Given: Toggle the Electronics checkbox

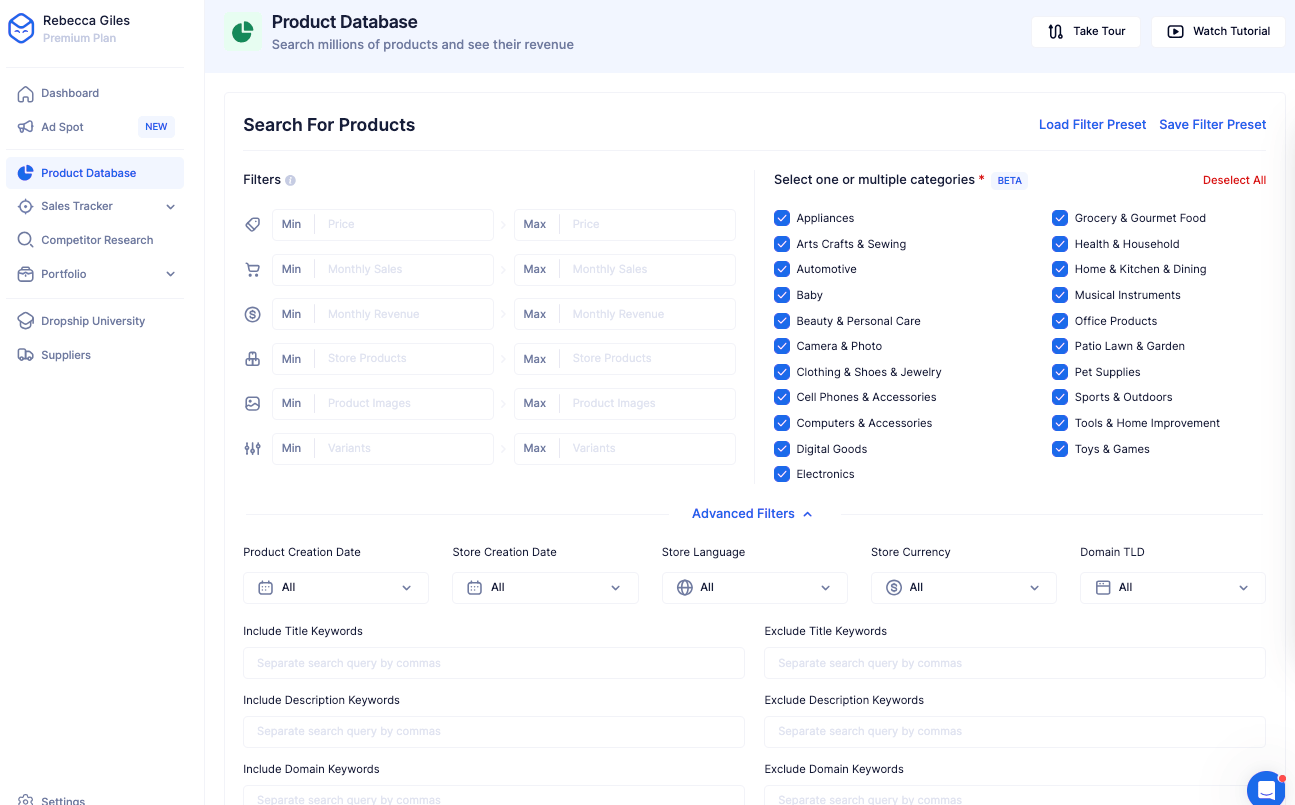Looking at the screenshot, I should pyautogui.click(x=782, y=474).
